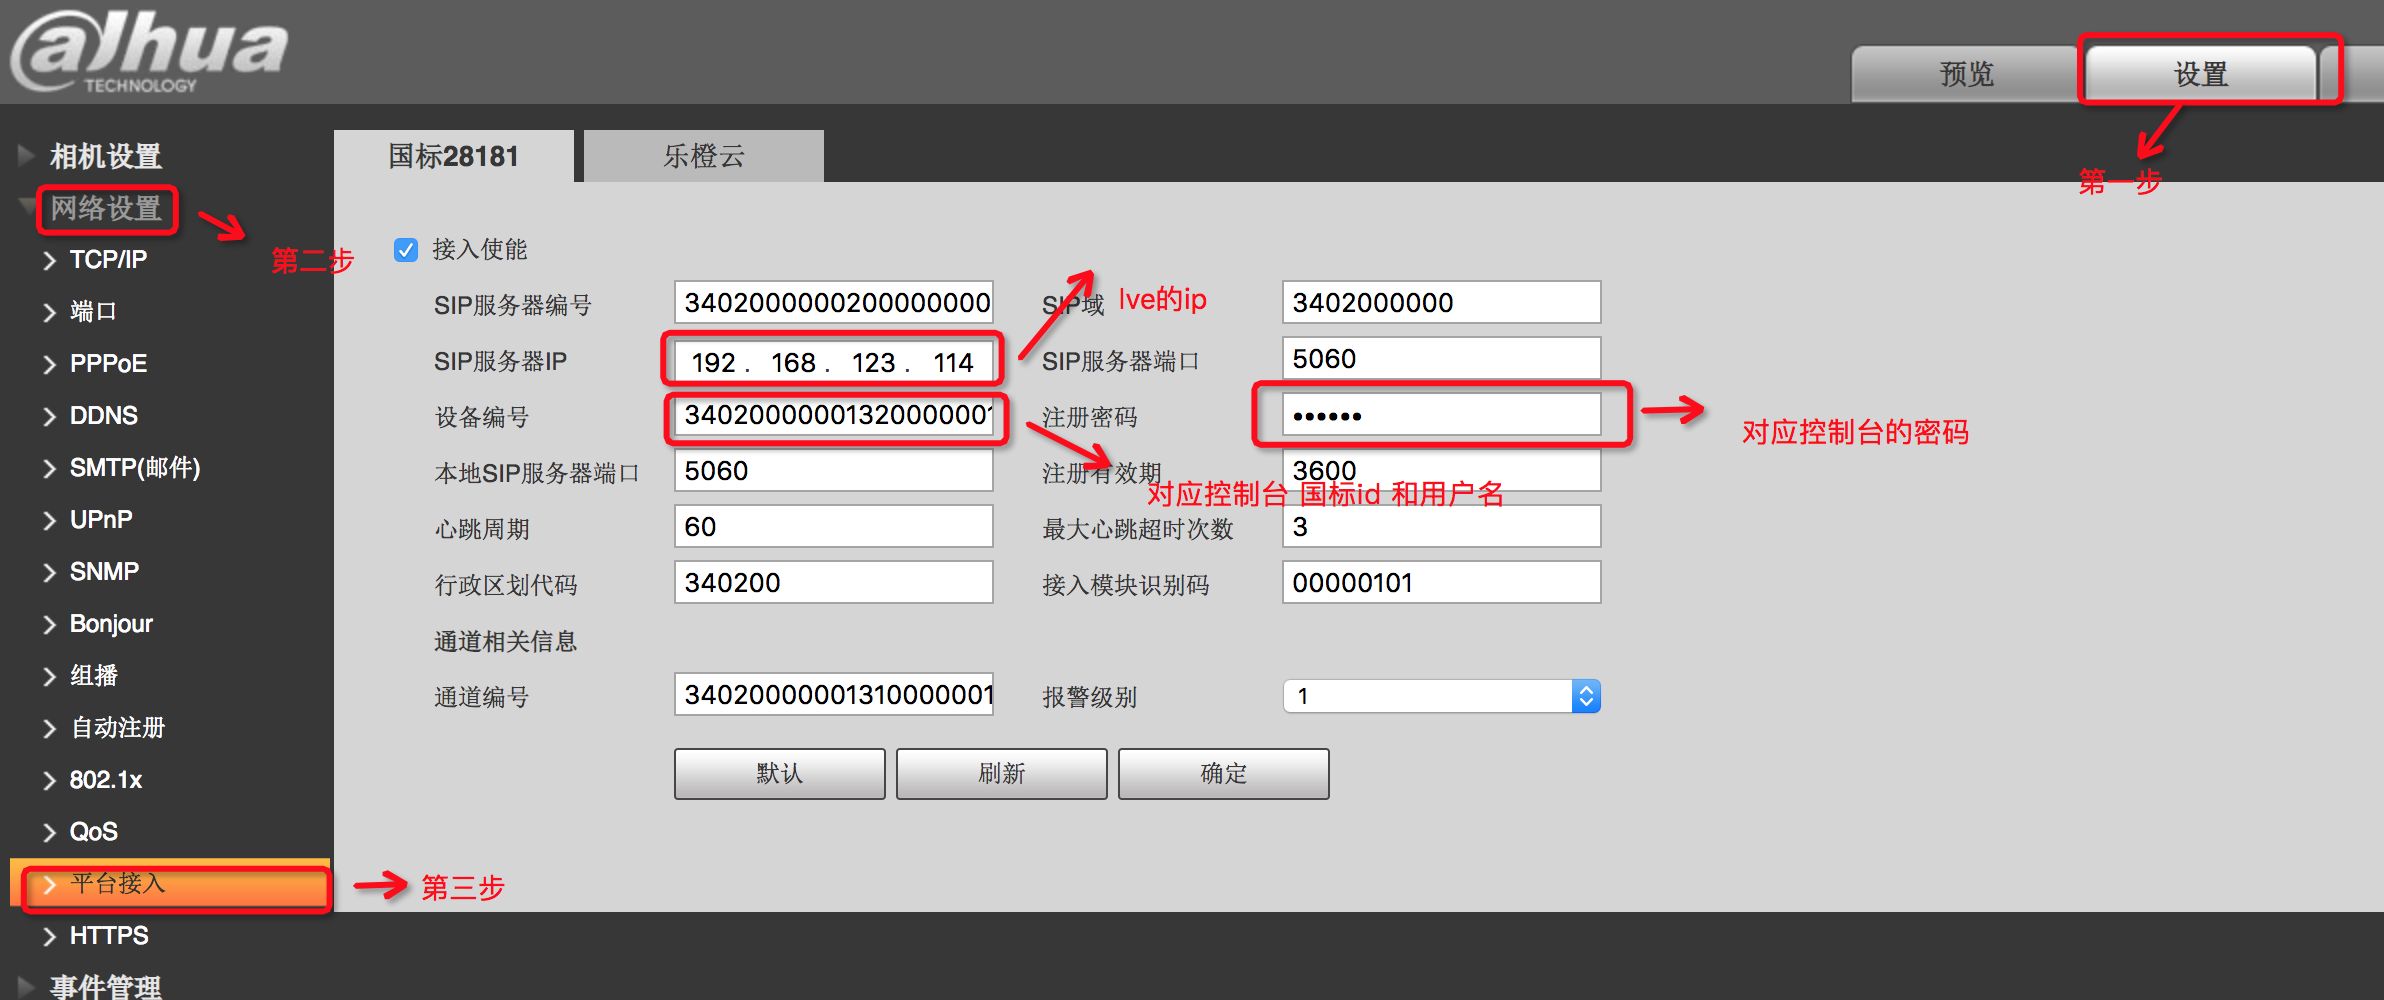Expand the 相机设置 section
2384x1000 pixels.
[105, 156]
